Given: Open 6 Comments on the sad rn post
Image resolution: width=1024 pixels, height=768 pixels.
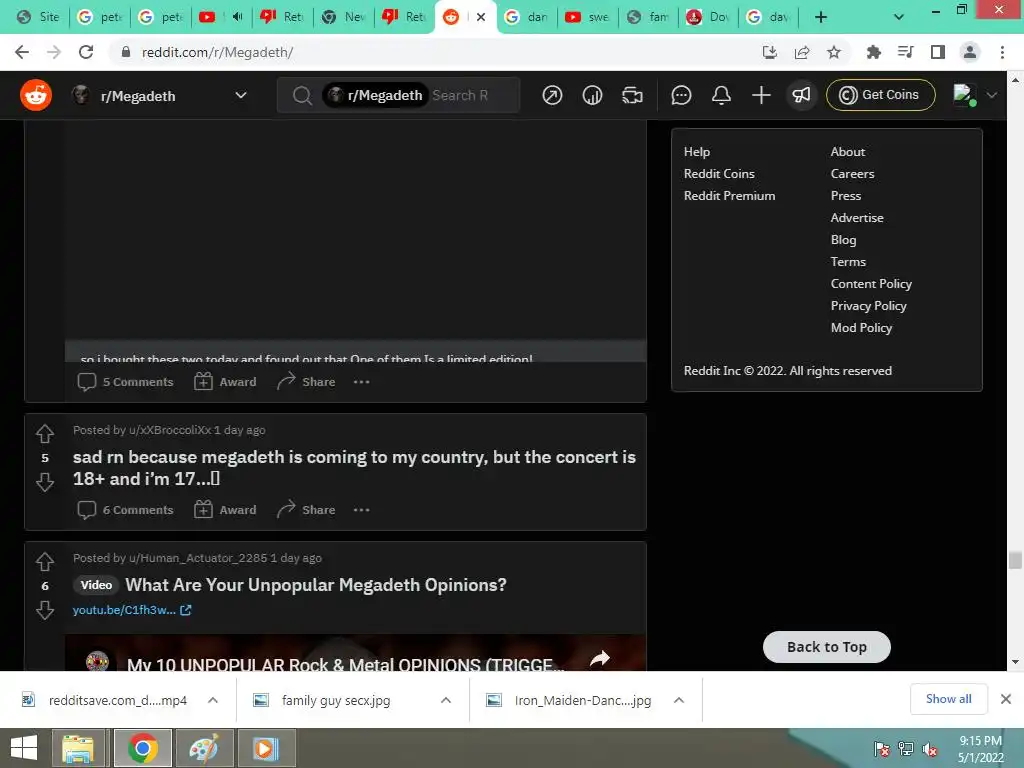Looking at the screenshot, I should coord(125,509).
